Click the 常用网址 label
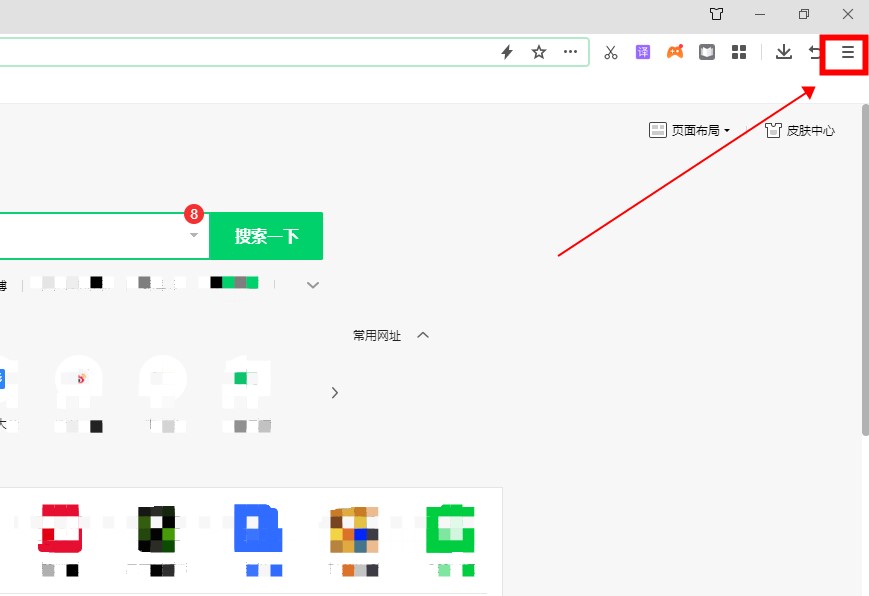Screen dimensions: 869x596 tap(377, 335)
